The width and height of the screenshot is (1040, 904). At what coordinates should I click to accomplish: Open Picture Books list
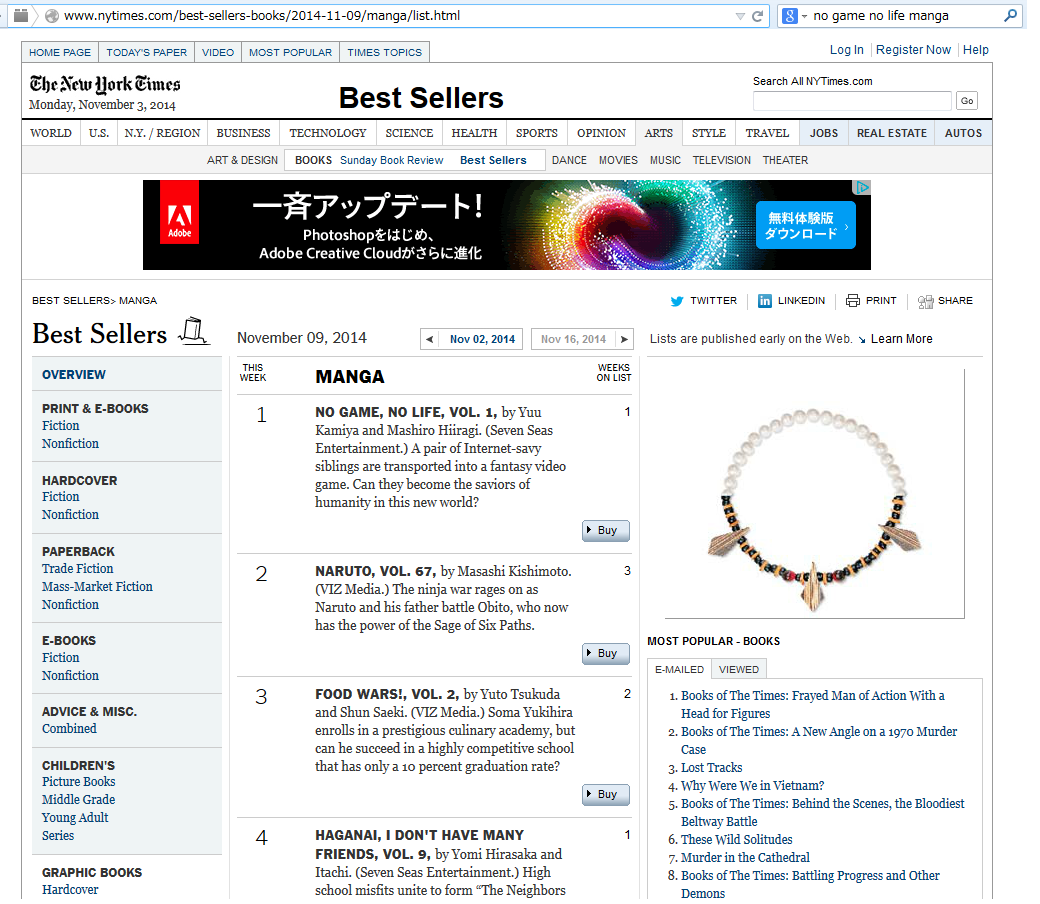tap(78, 781)
